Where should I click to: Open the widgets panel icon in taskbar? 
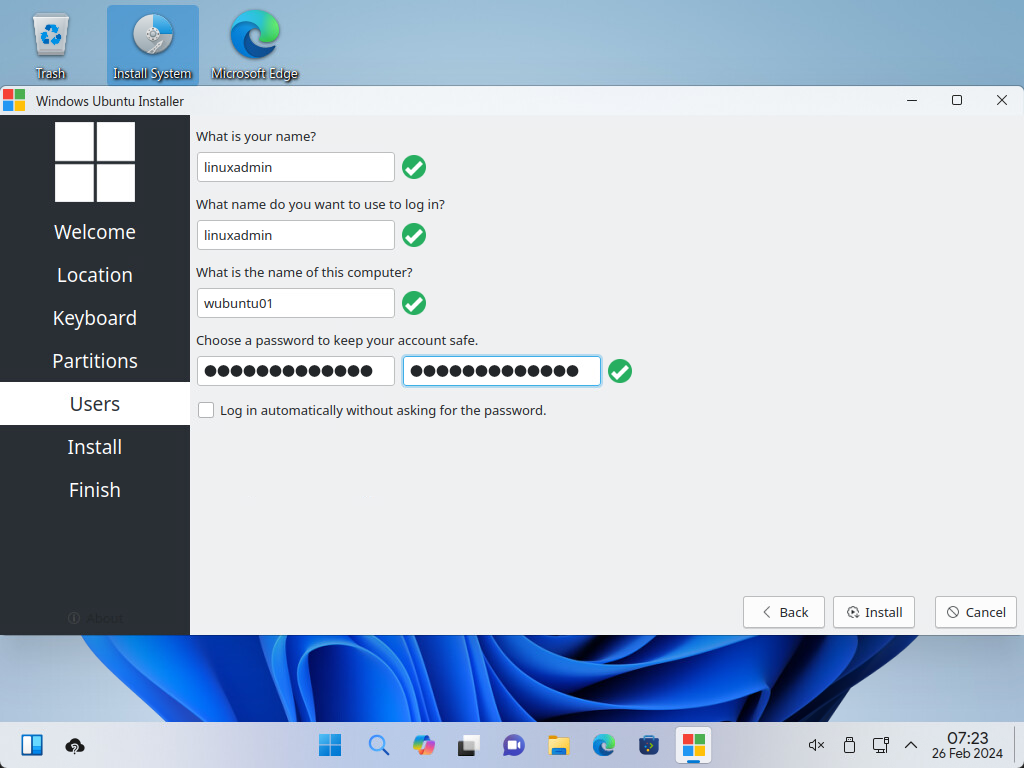coord(32,745)
